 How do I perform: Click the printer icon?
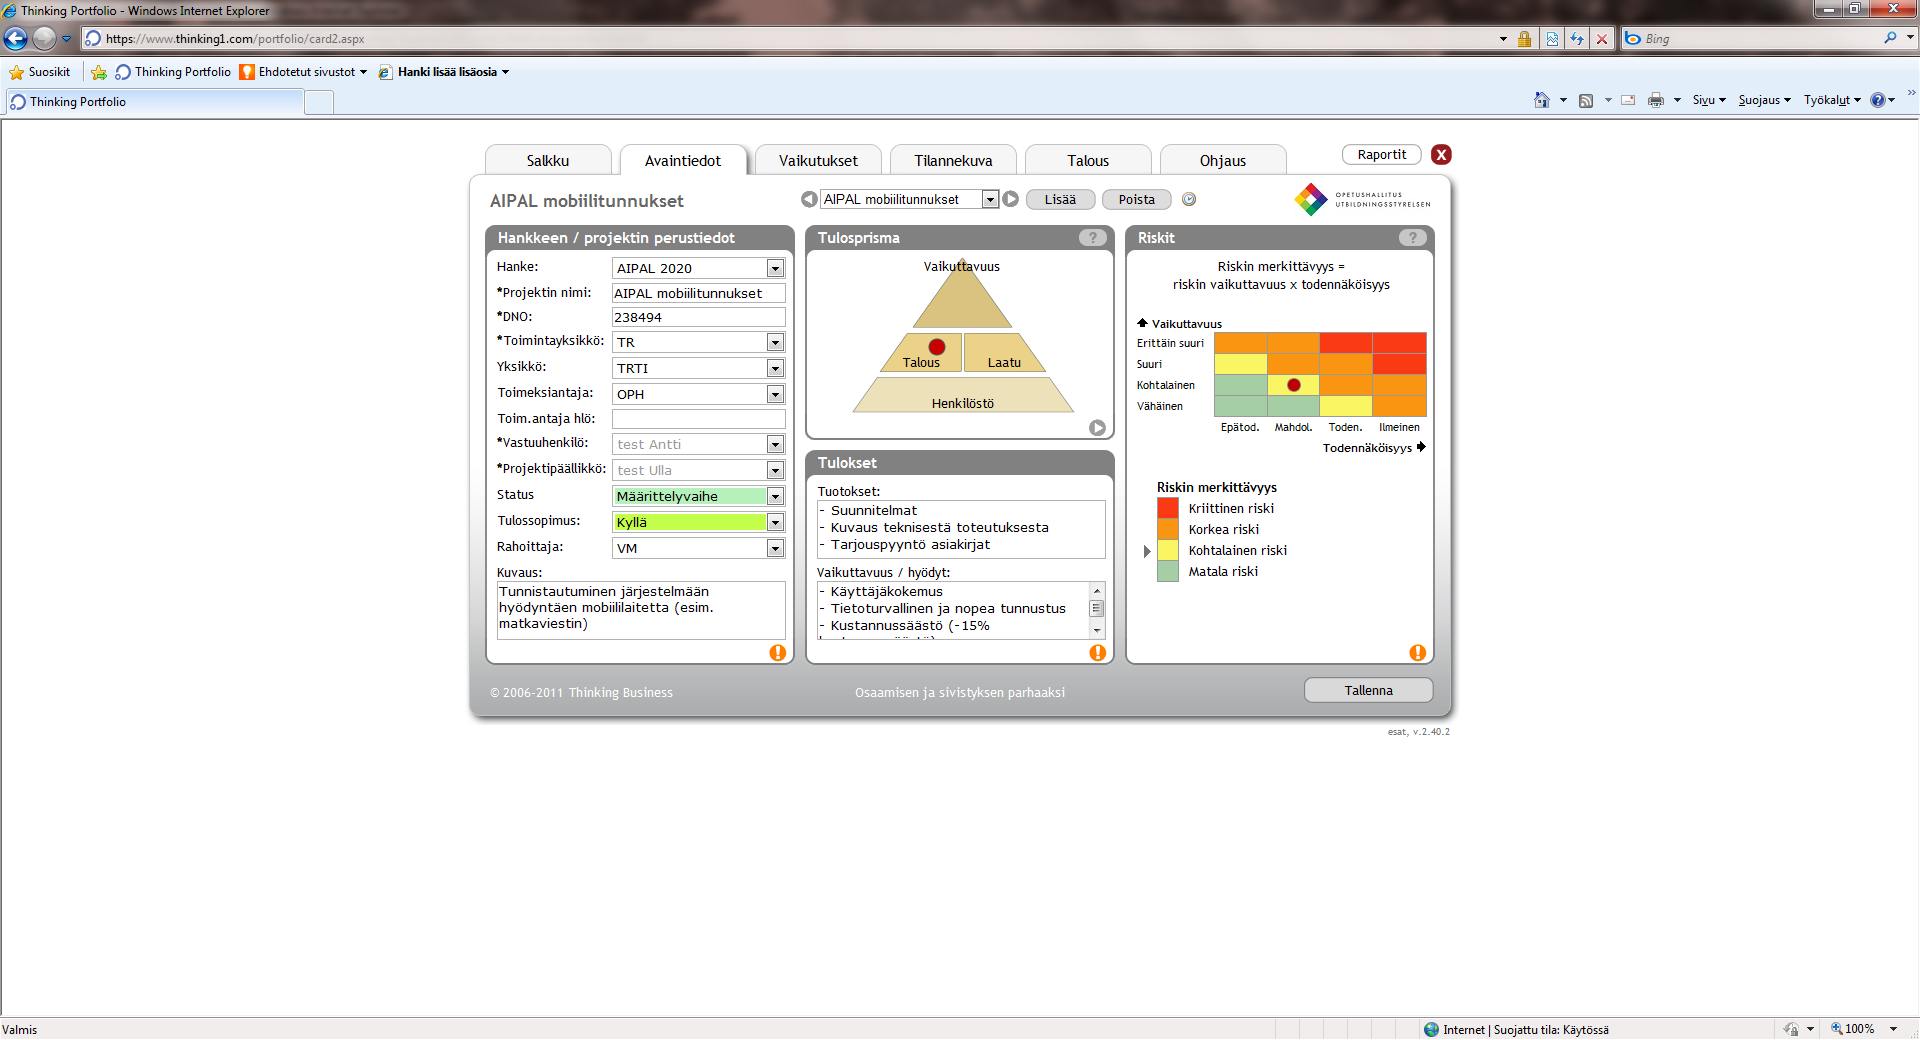tap(1656, 100)
